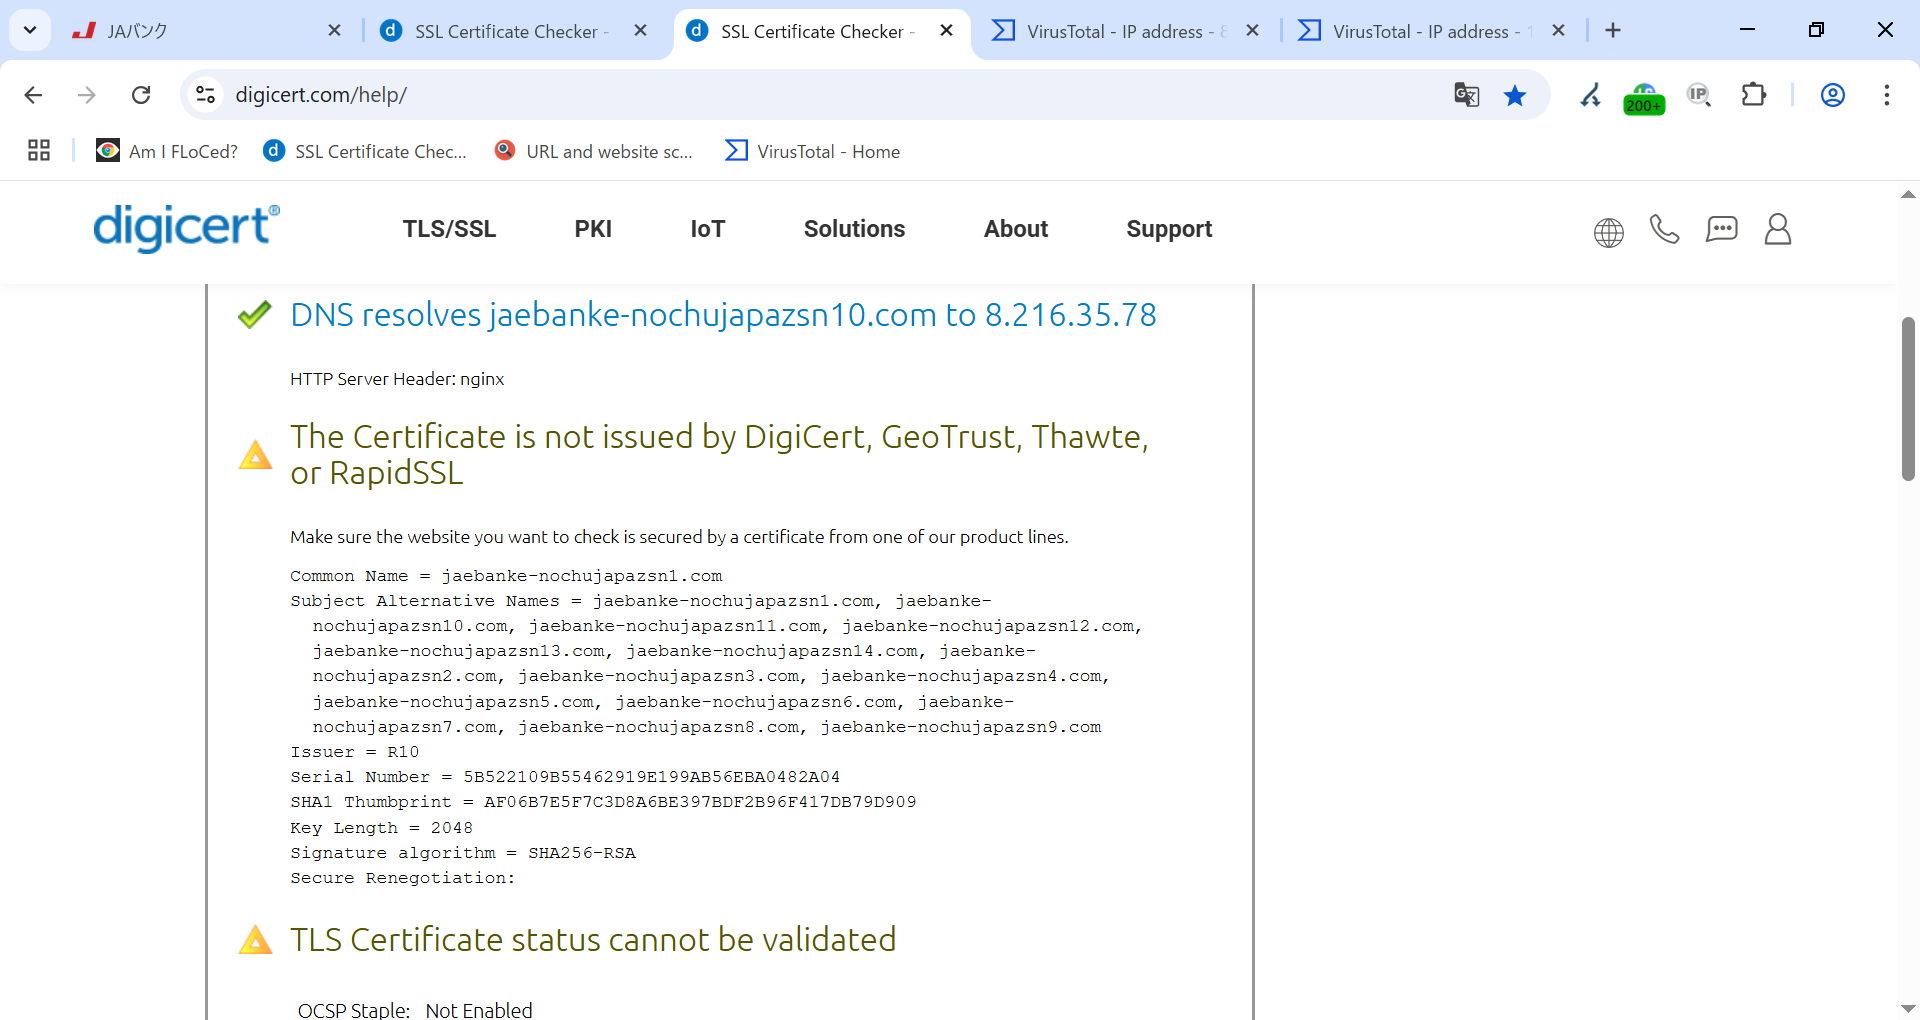The image size is (1920, 1020).
Task: Open VirusTotal - Home bookmark
Action: pos(813,151)
